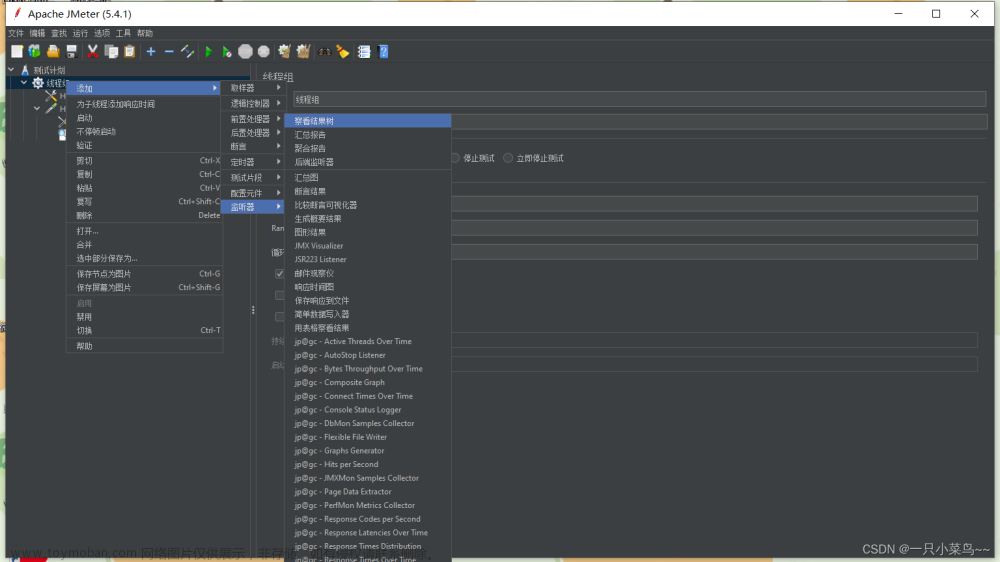Select 删除 in context menu
The height and width of the screenshot is (562, 1000).
pyautogui.click(x=144, y=216)
